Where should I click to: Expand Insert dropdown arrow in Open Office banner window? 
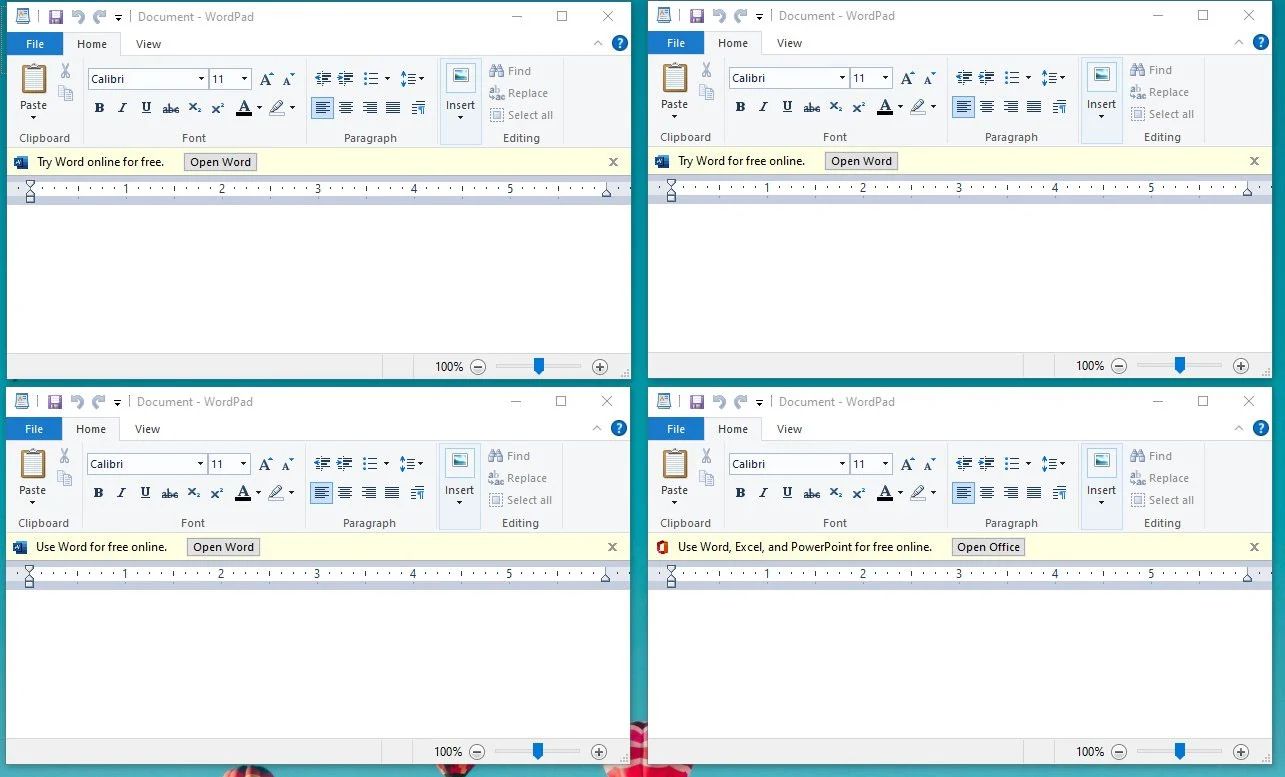(x=1101, y=503)
